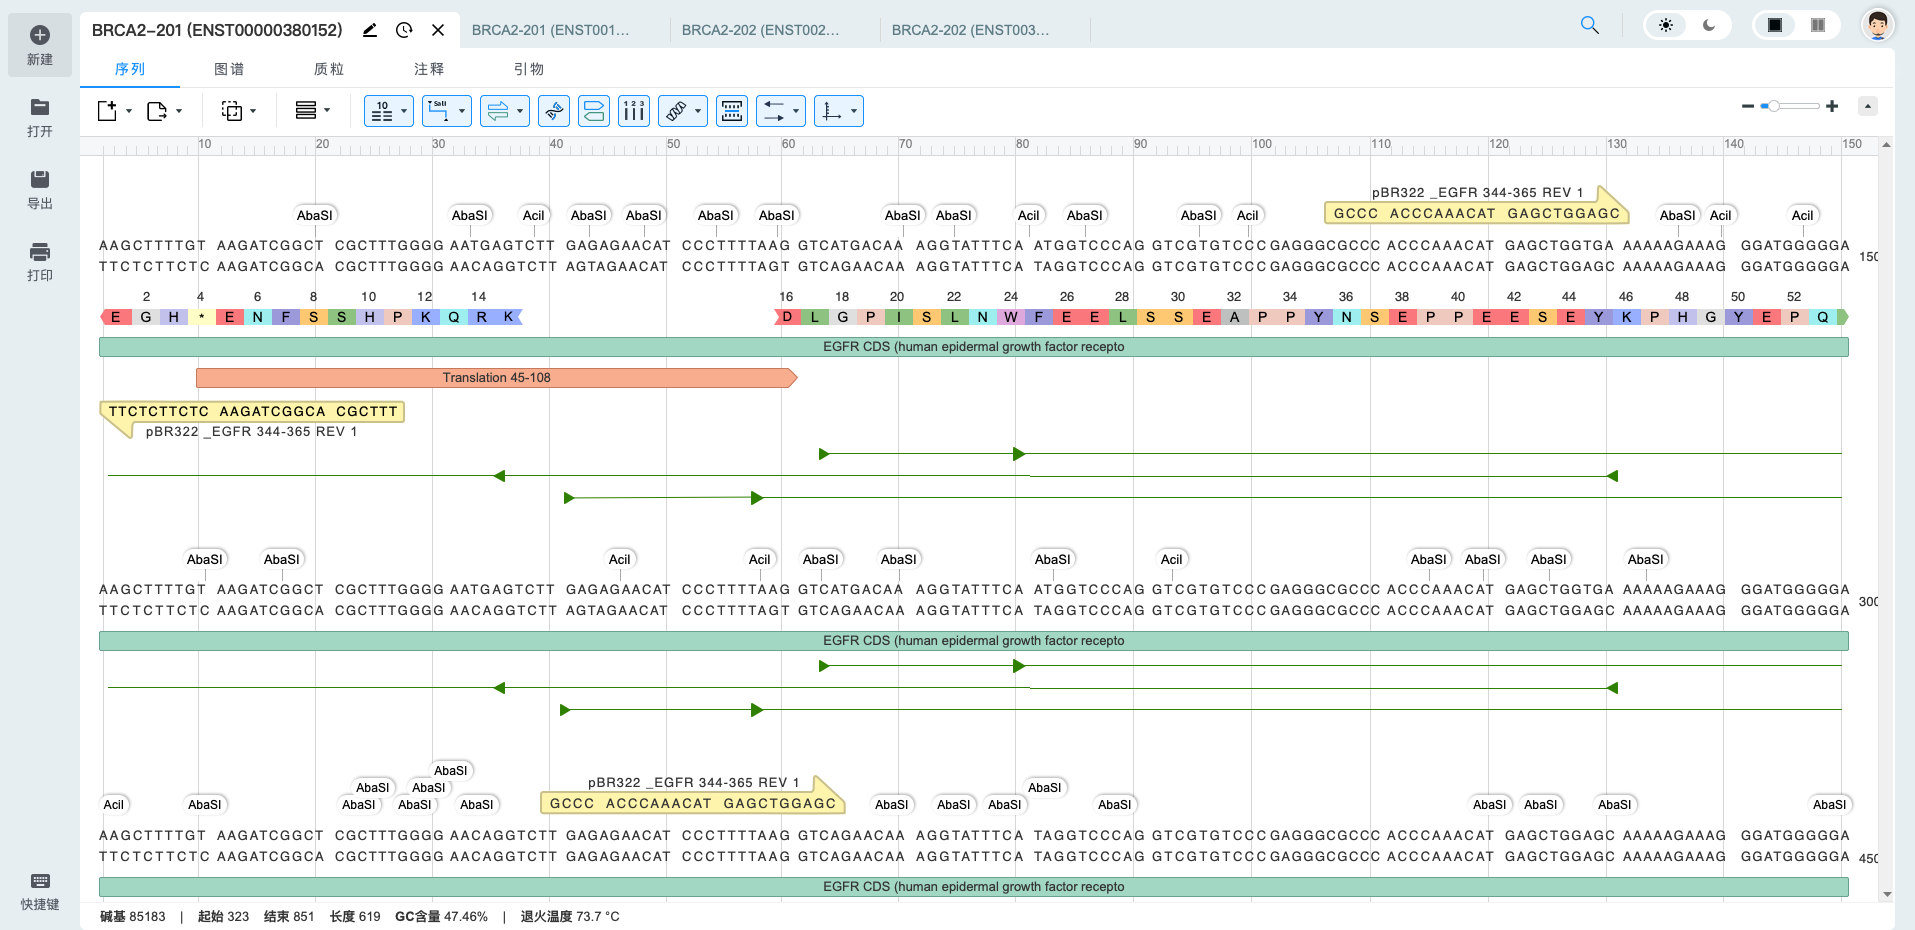Image resolution: width=1915 pixels, height=930 pixels.
Task: Click the new-file-plus toolbar icon
Action: pyautogui.click(x=107, y=111)
